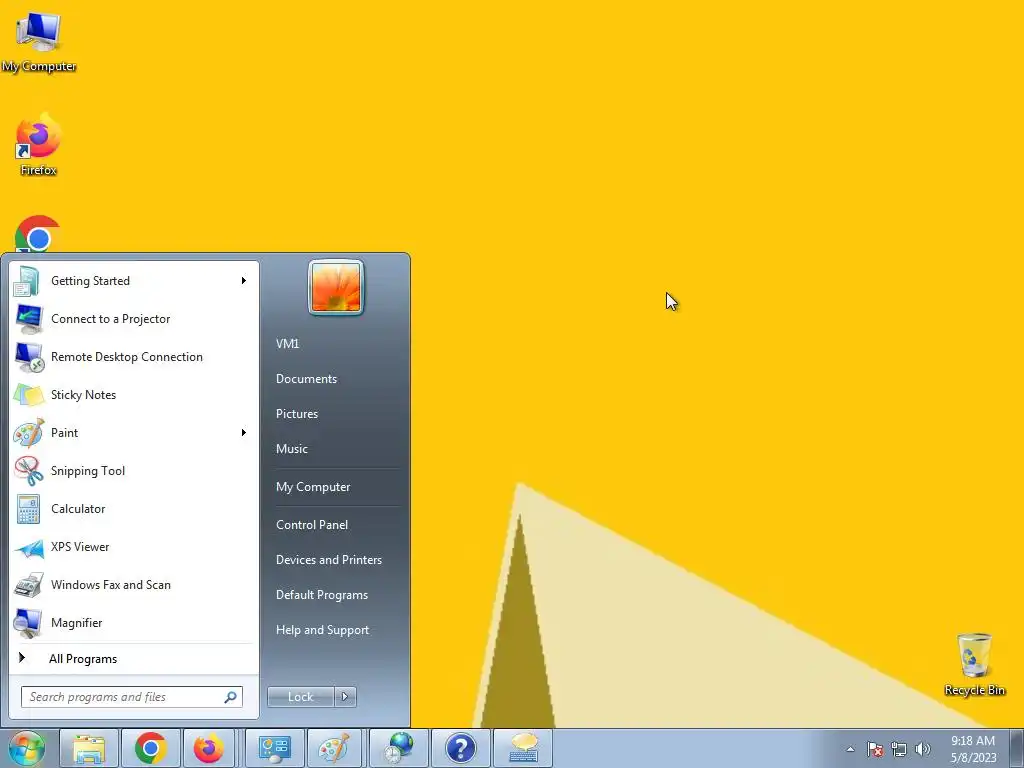1024x768 pixels.
Task: Open the shutdown options arrow next to Lock
Action: pos(345,697)
